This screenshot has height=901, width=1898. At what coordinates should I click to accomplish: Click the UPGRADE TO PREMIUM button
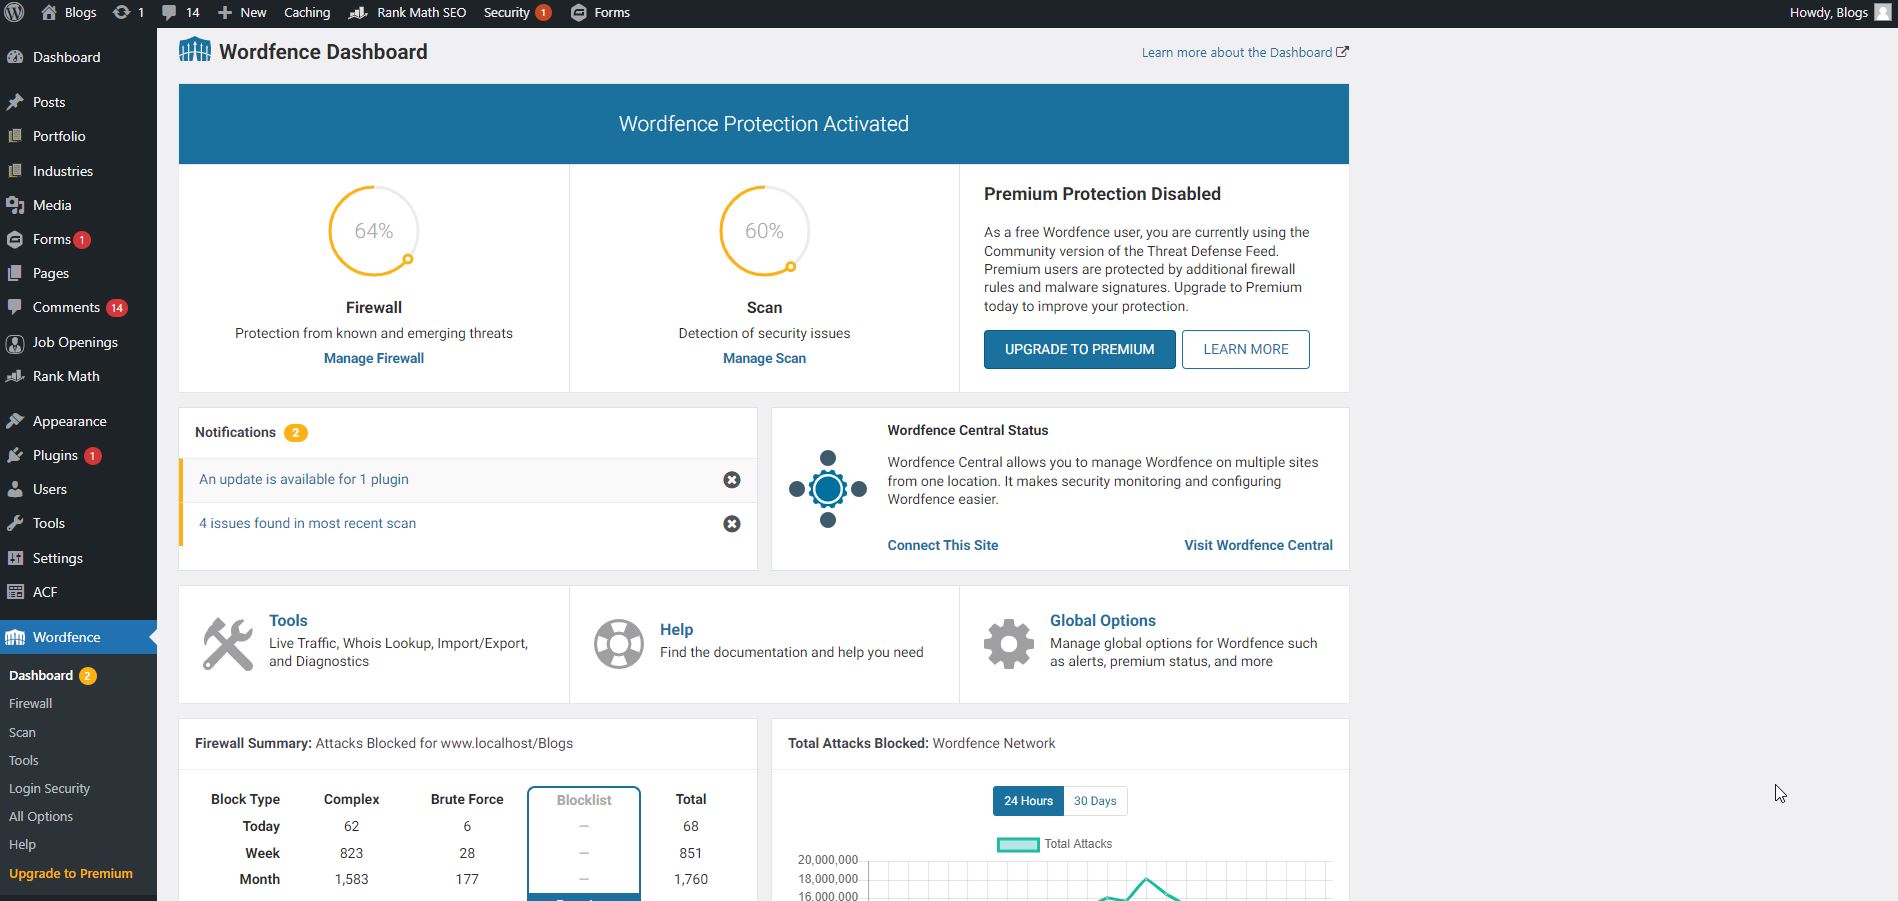[x=1080, y=349]
